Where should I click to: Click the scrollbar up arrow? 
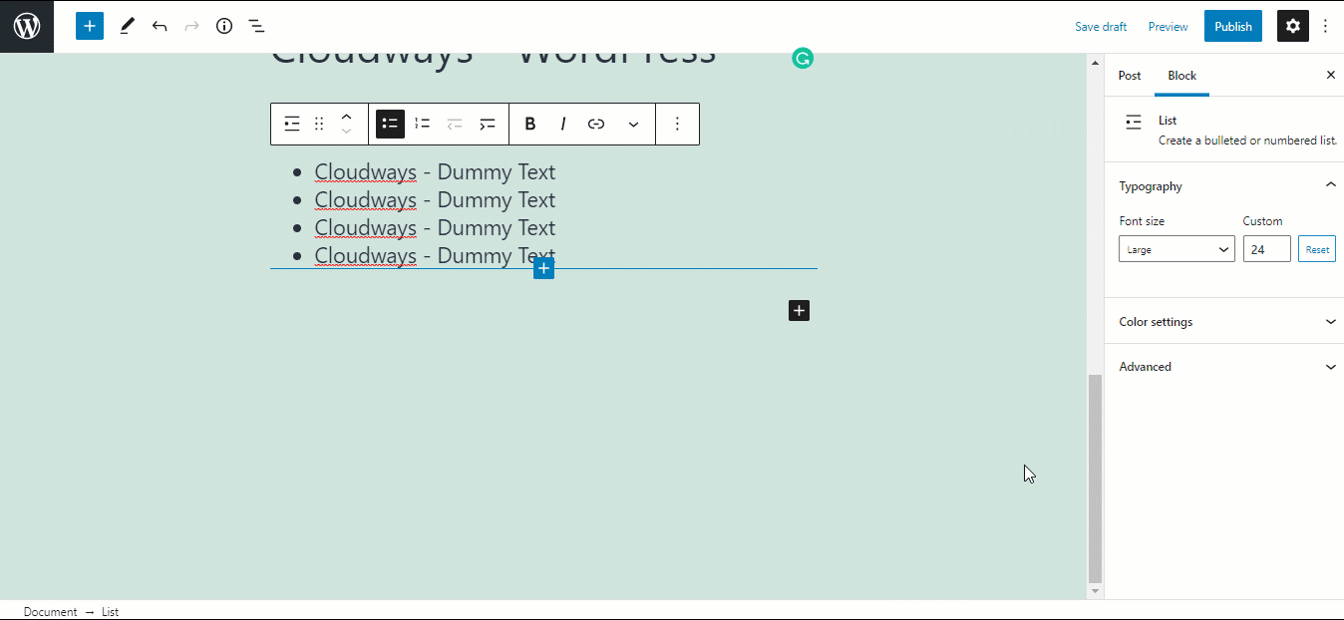pos(1095,63)
